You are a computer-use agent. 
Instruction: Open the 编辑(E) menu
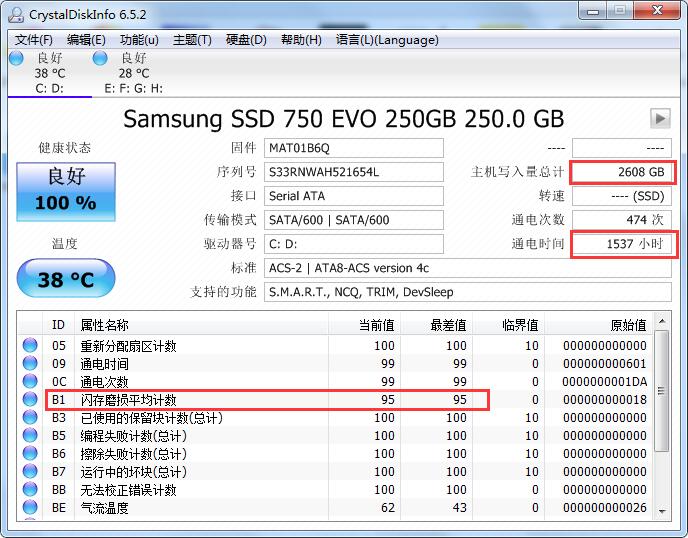pyautogui.click(x=86, y=40)
